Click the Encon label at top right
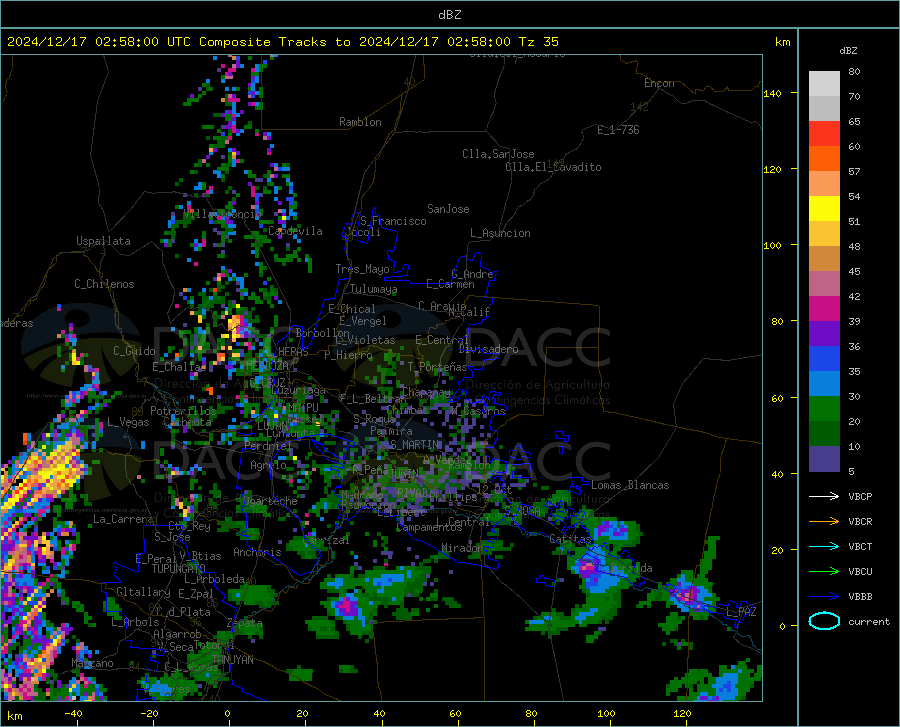Image resolution: width=900 pixels, height=727 pixels. tap(659, 83)
